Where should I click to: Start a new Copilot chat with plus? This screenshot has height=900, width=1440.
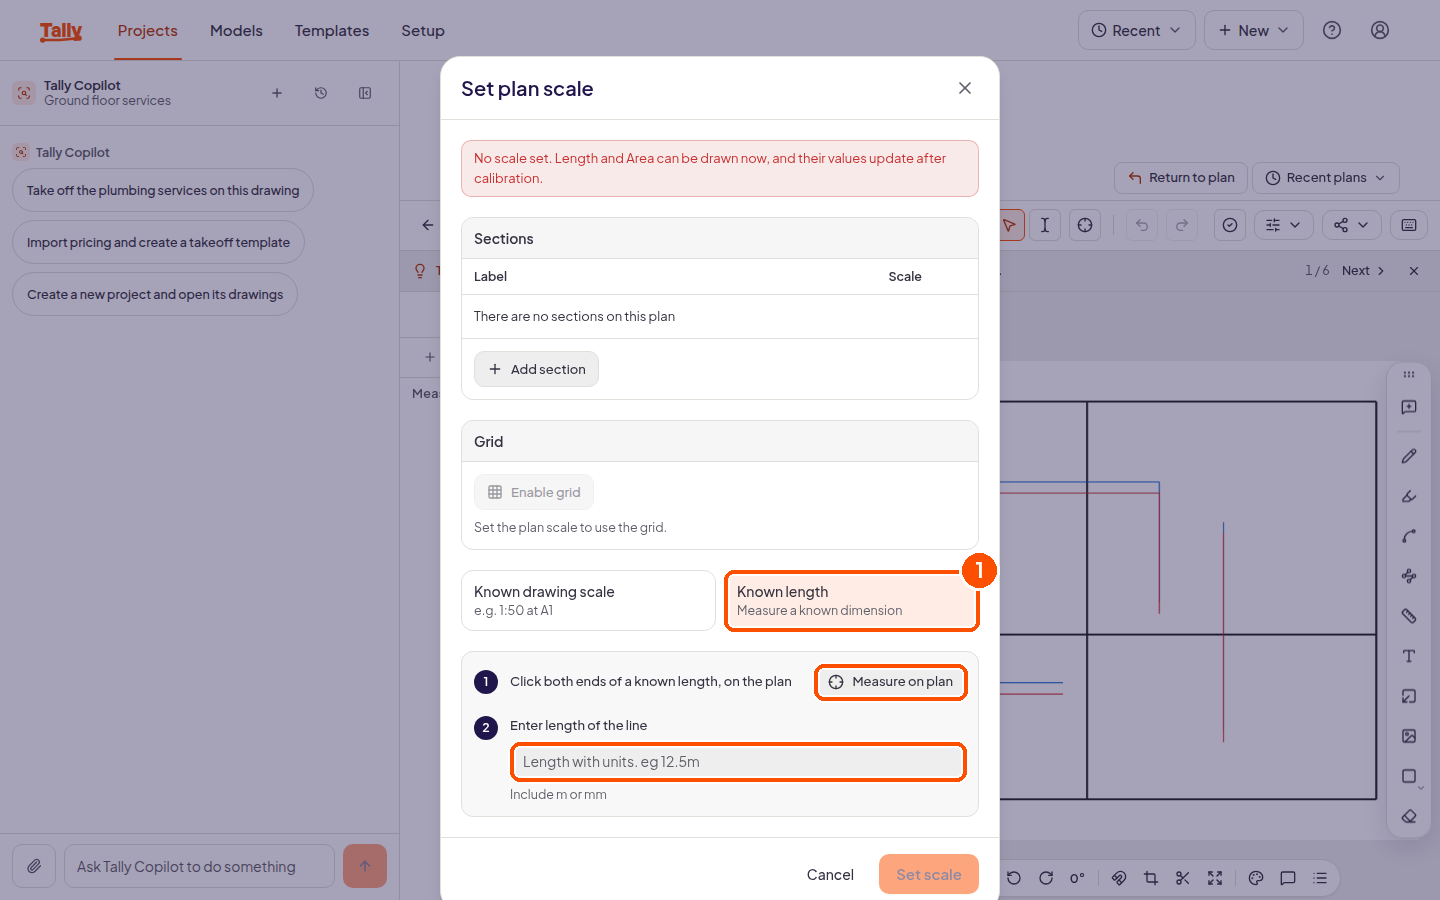(277, 93)
